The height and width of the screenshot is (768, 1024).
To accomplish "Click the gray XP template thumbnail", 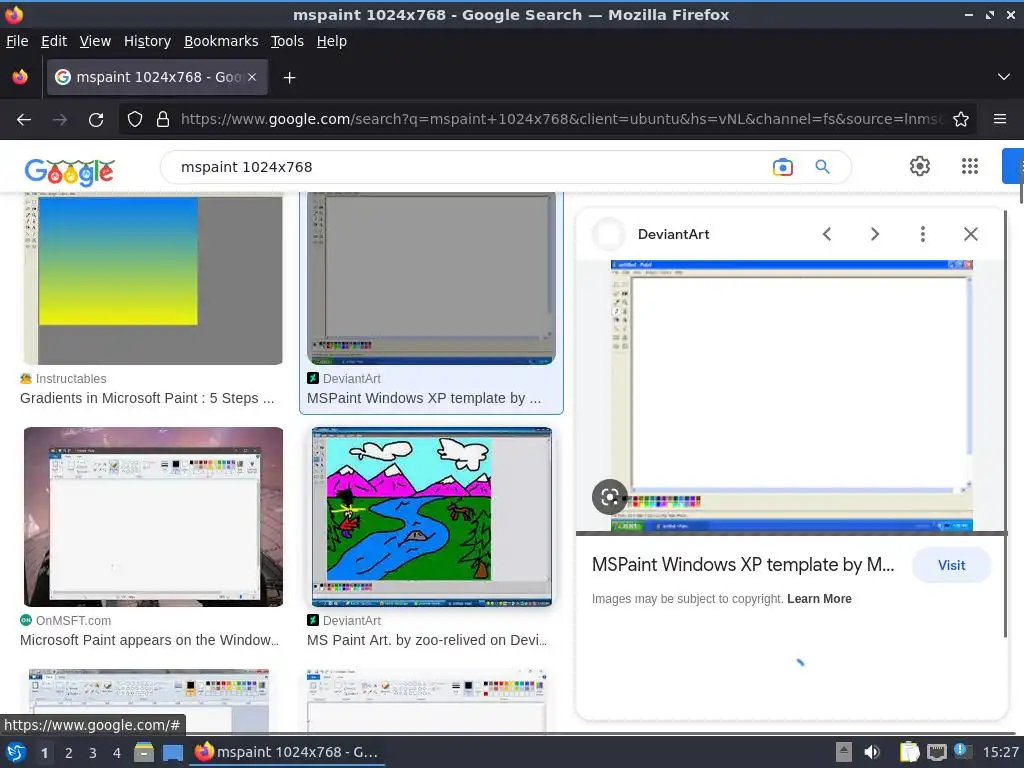I will [x=431, y=279].
